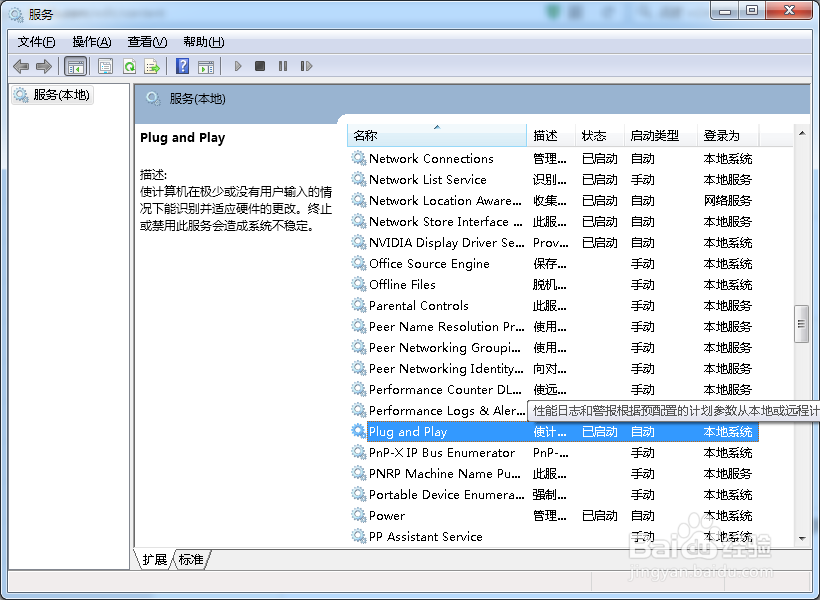
Task: Select the Peer Networking Grouping row
Action: click(x=553, y=347)
